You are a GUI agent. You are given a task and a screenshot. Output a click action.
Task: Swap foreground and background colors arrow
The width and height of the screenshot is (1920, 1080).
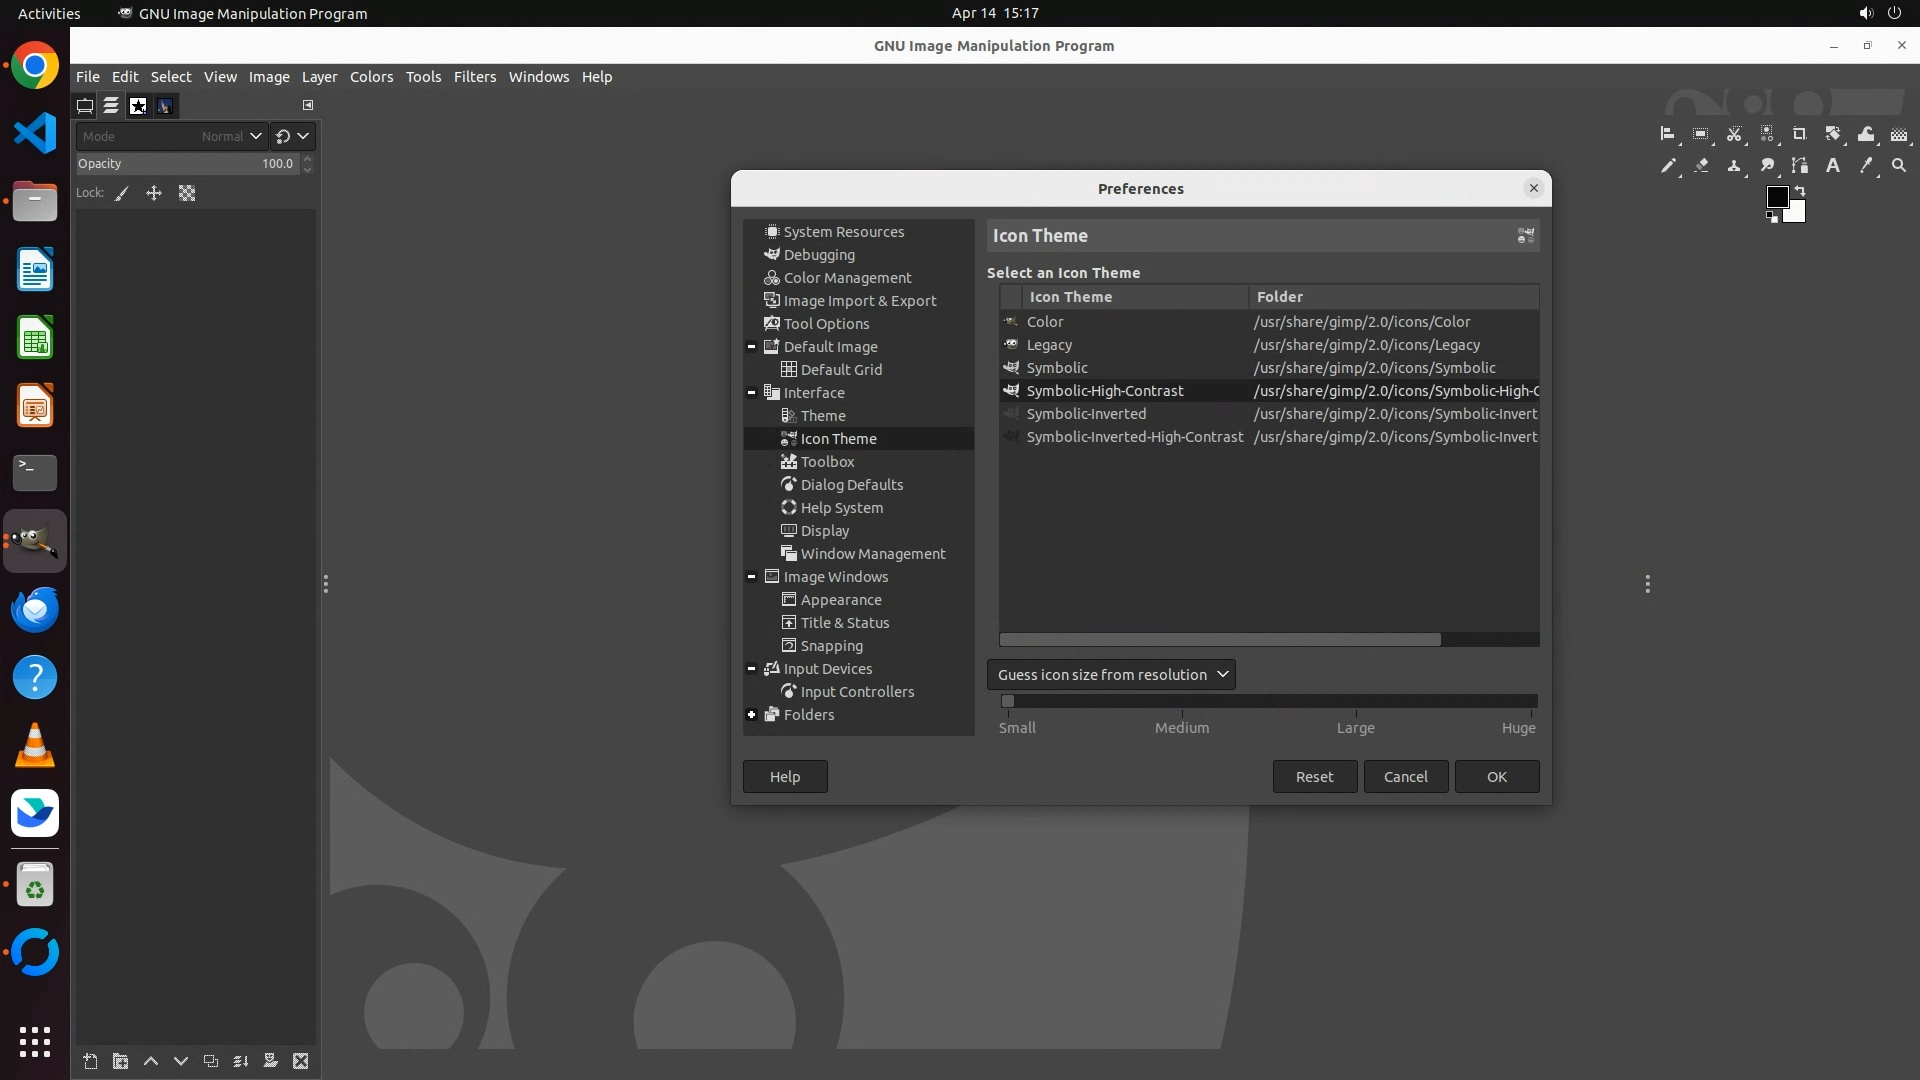[1800, 190]
